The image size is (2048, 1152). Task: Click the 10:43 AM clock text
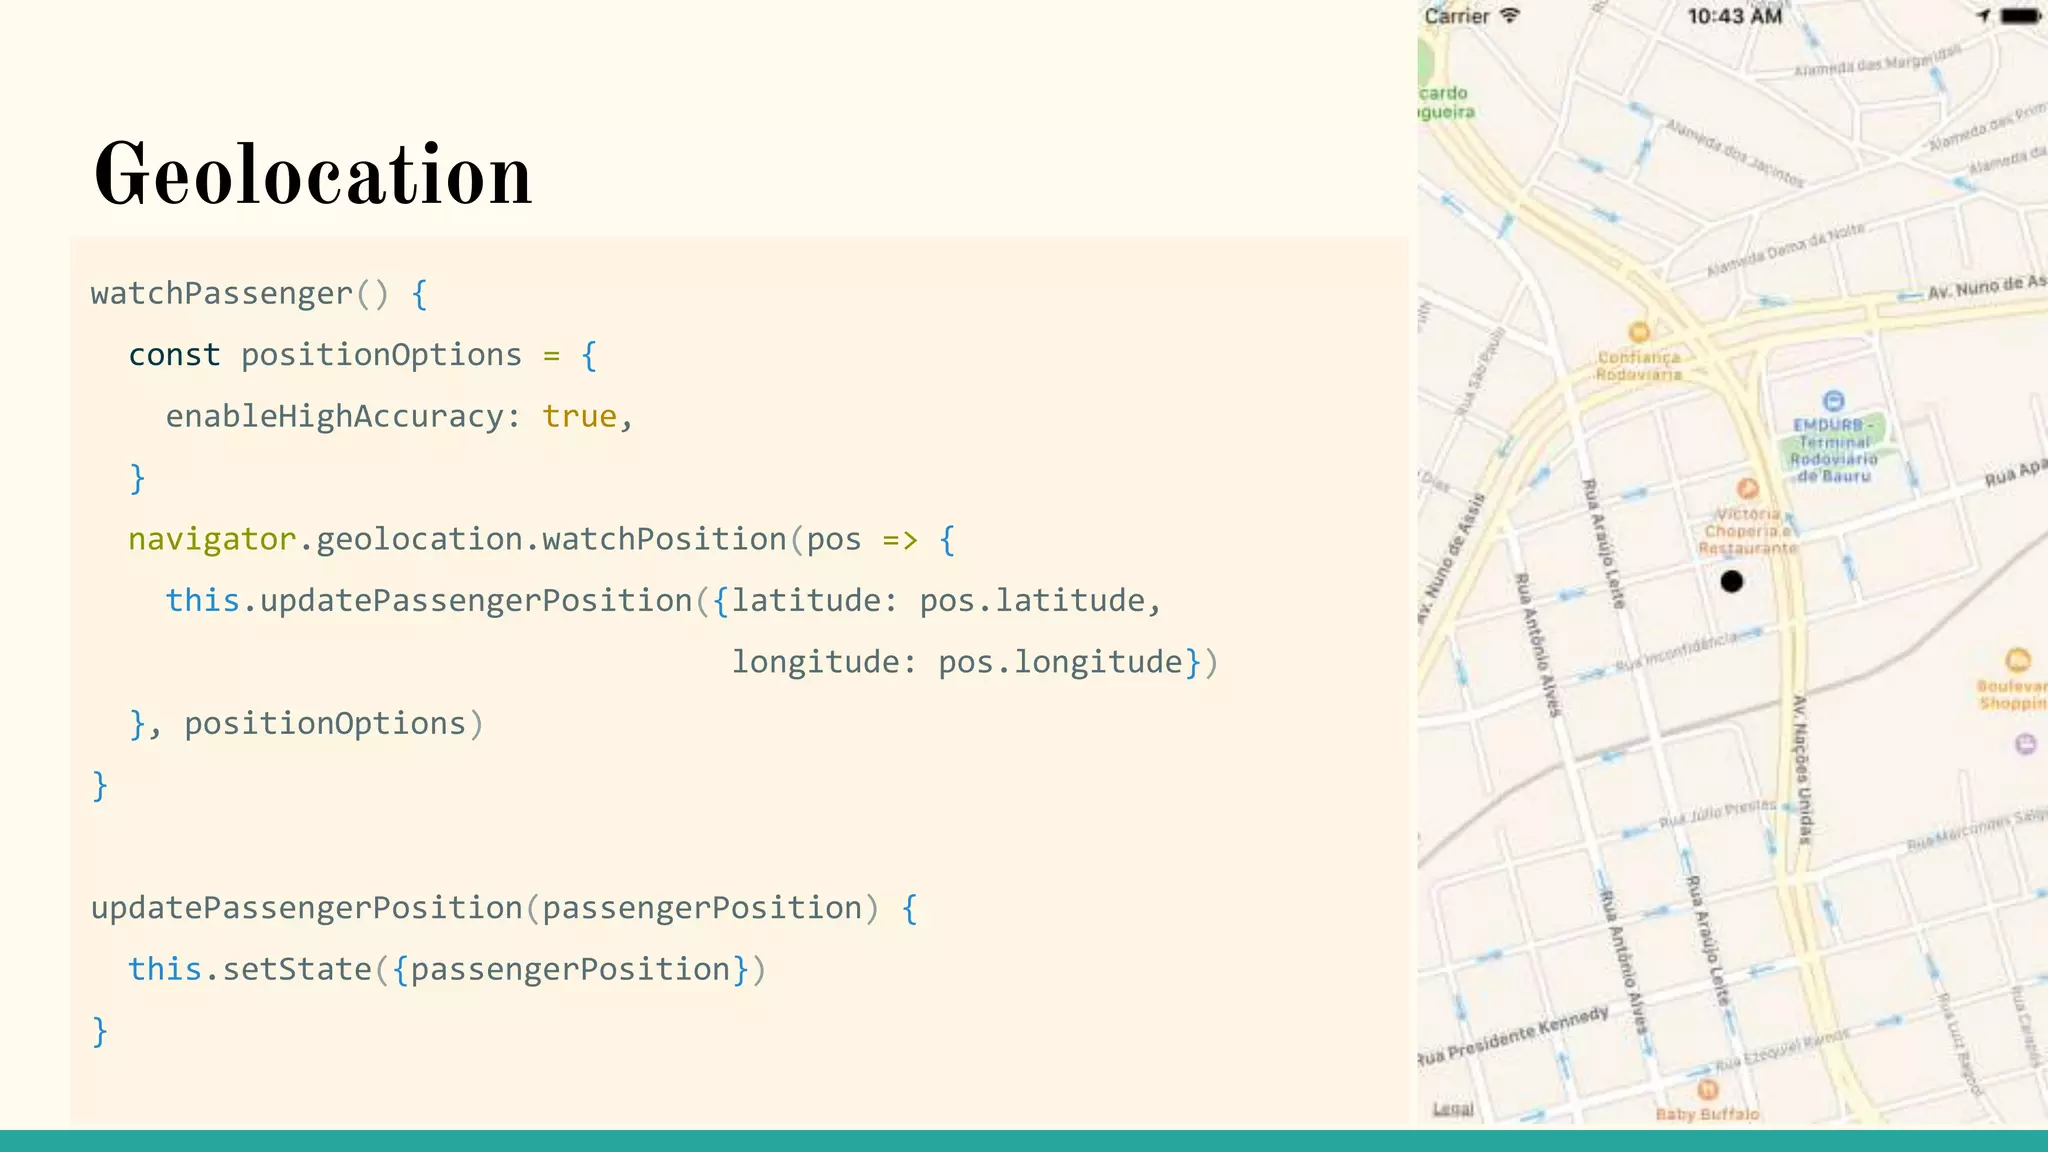(x=1735, y=16)
